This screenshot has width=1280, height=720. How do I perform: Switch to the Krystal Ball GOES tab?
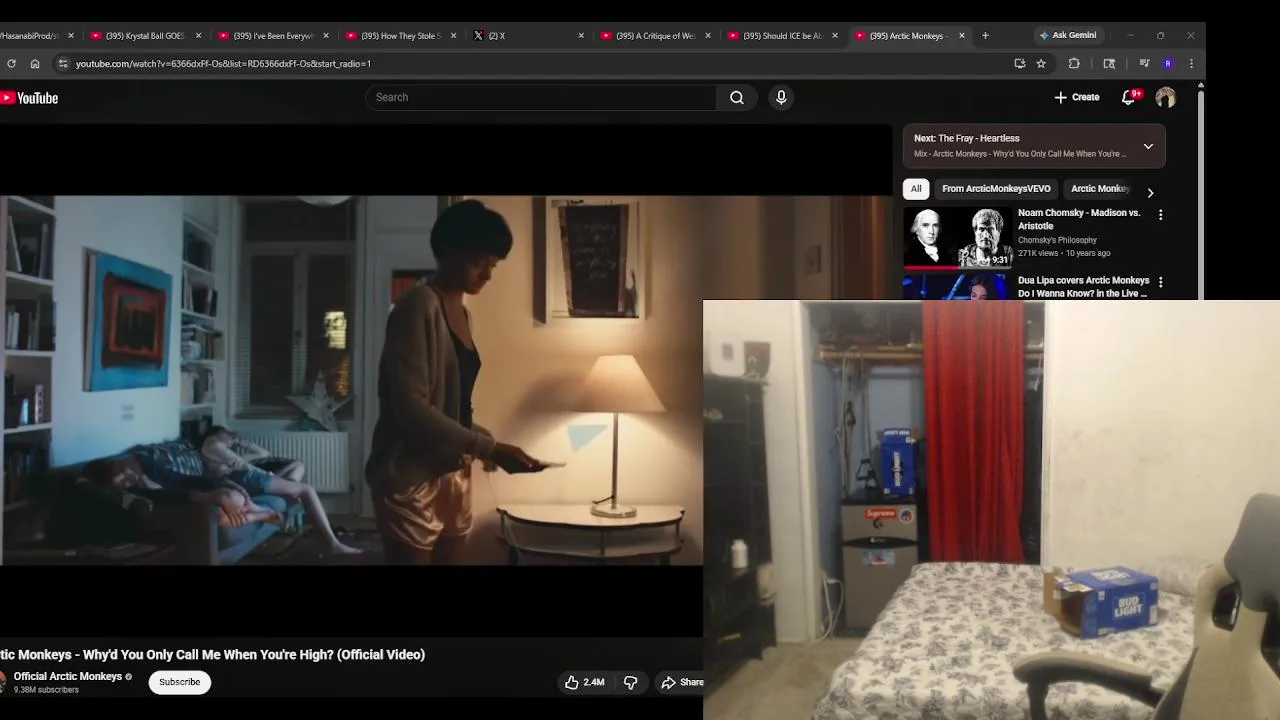[144, 35]
